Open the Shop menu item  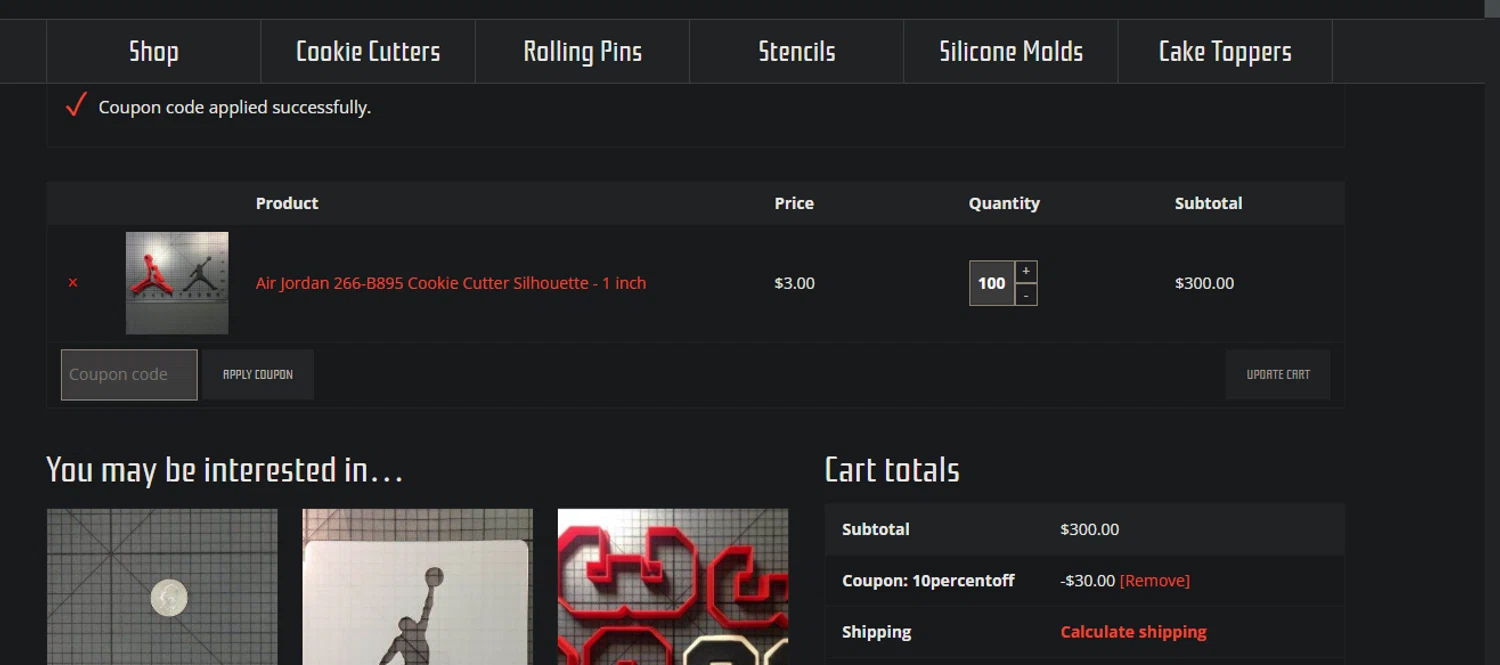pyautogui.click(x=153, y=51)
